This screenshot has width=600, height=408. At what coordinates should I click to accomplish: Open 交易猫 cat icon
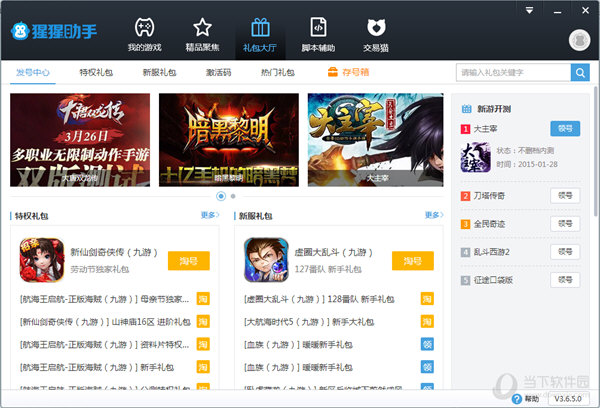tap(376, 28)
